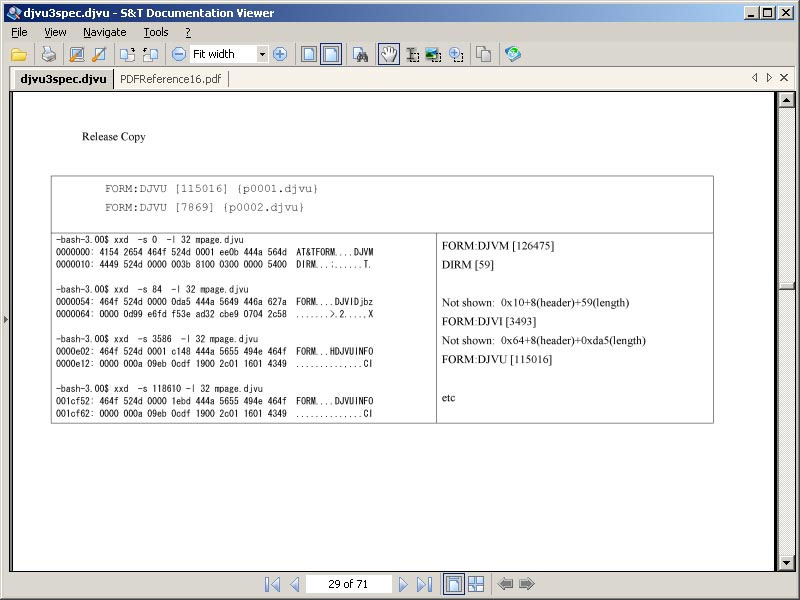Jump to the last page
800x600 pixels.
(424, 584)
